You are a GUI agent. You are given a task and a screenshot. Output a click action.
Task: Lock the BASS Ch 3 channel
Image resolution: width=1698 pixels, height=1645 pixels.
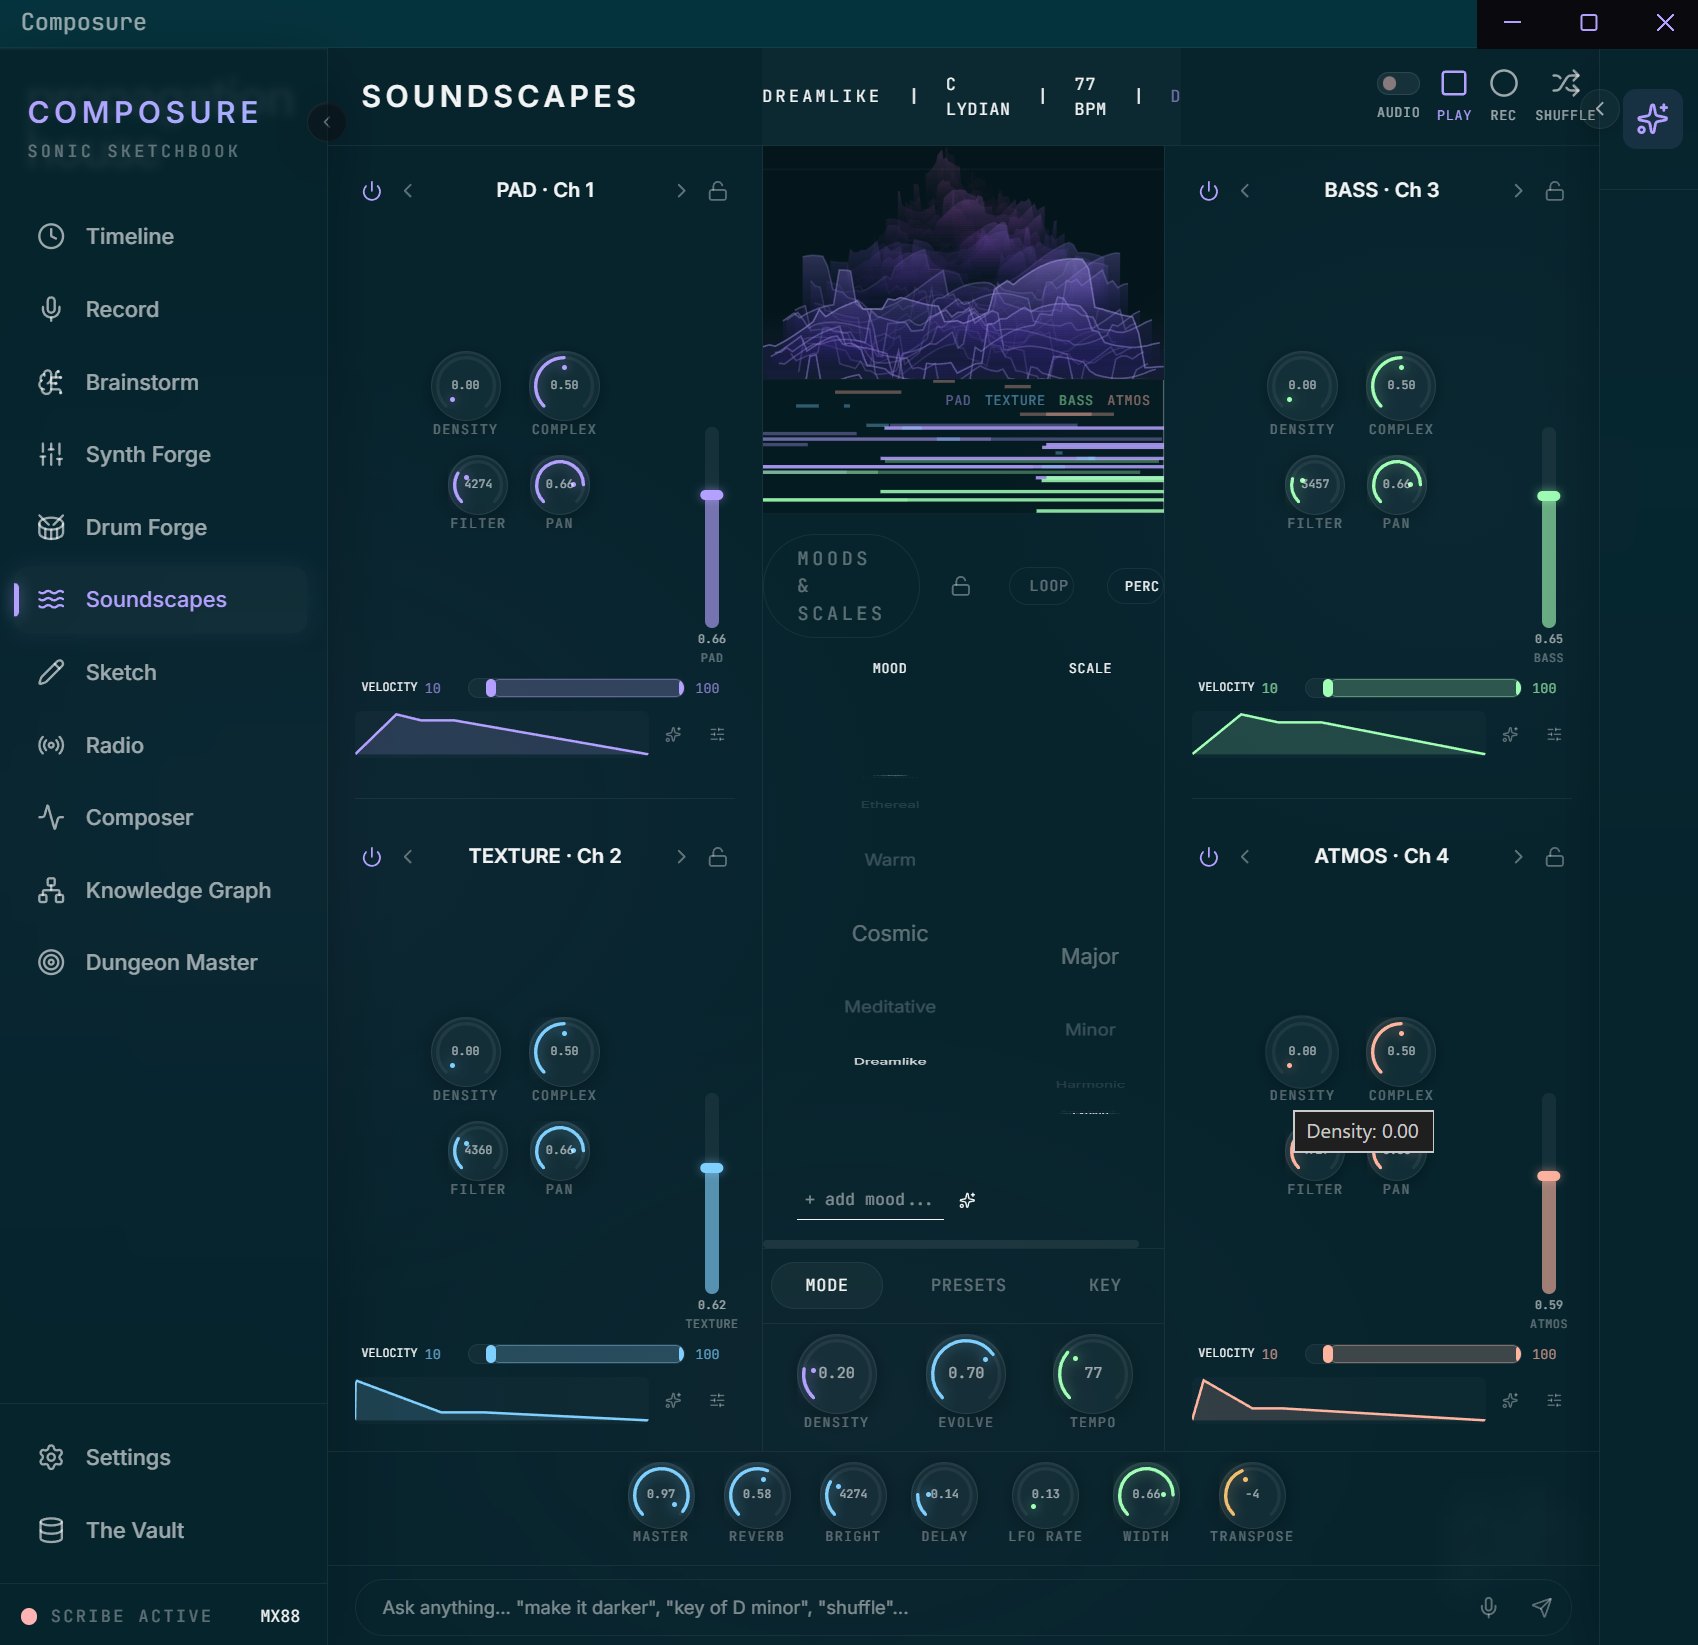coord(1555,191)
